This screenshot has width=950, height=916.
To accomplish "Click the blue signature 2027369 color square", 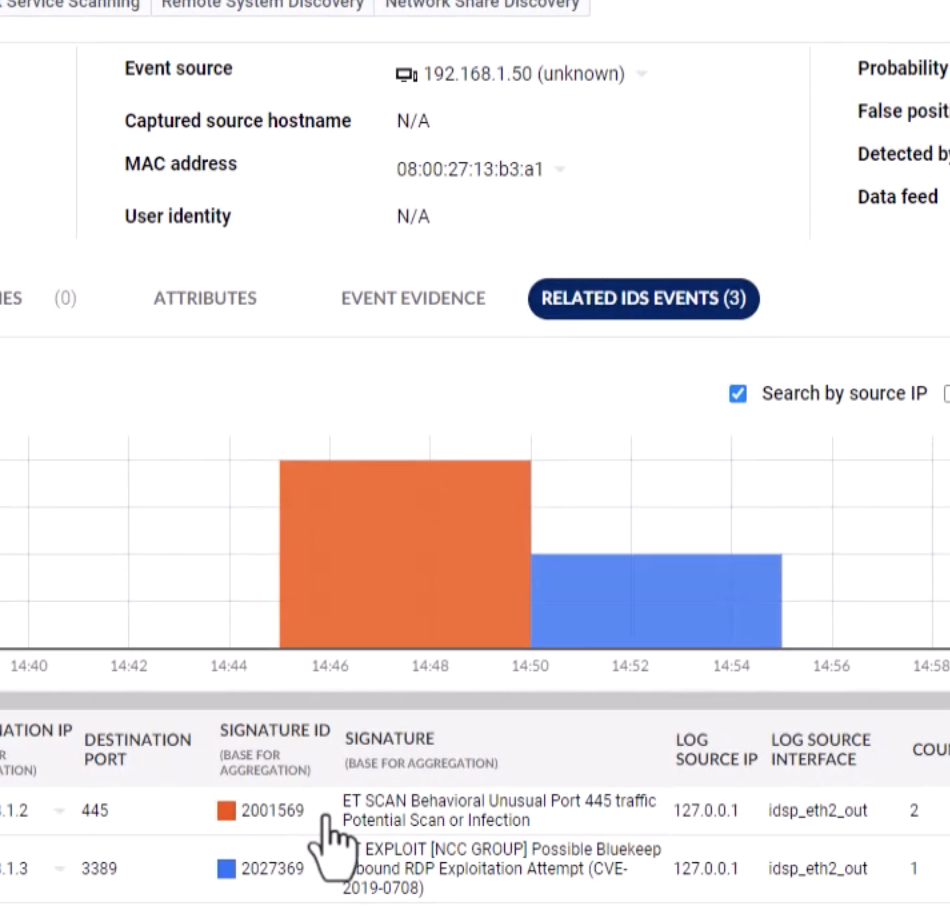I will tap(226, 869).
